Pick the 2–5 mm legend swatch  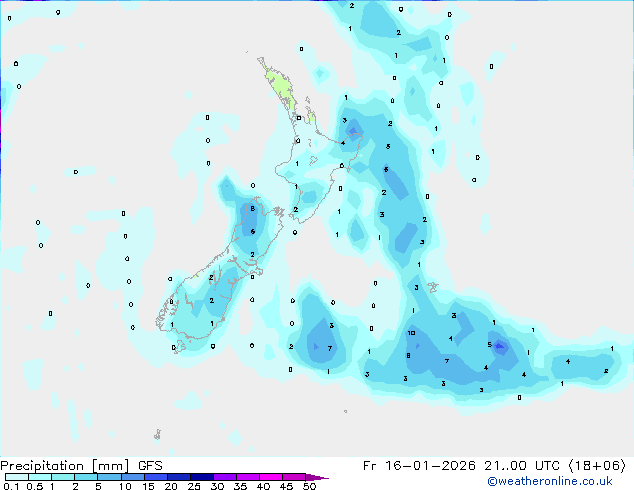click(86, 477)
